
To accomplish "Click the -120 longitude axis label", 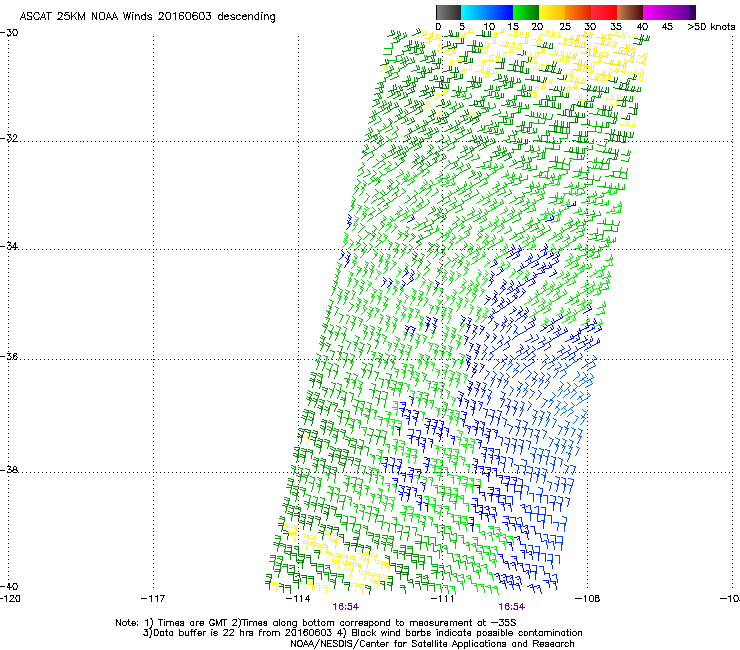I will [x=10, y=599].
